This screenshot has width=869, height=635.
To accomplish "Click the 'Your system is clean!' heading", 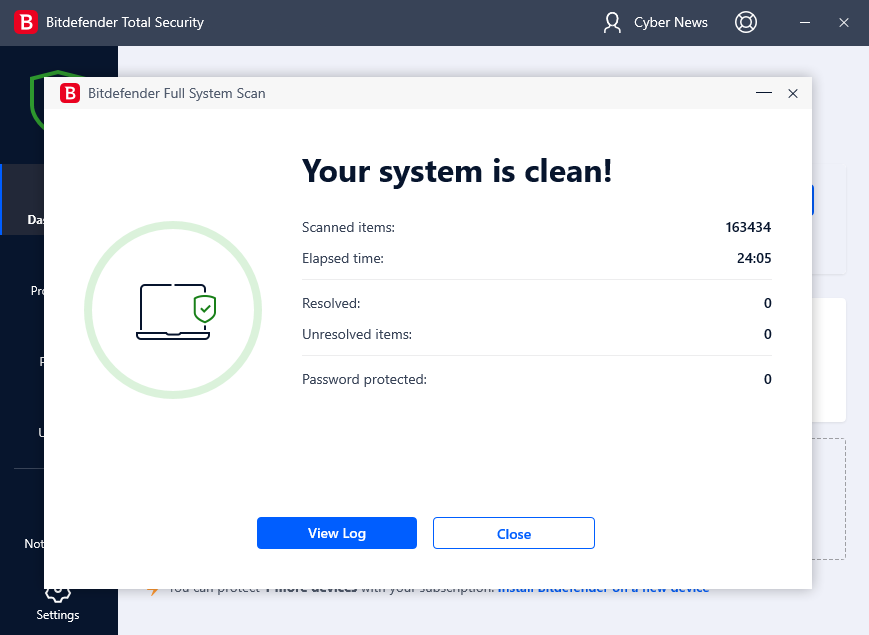I will pyautogui.click(x=457, y=171).
